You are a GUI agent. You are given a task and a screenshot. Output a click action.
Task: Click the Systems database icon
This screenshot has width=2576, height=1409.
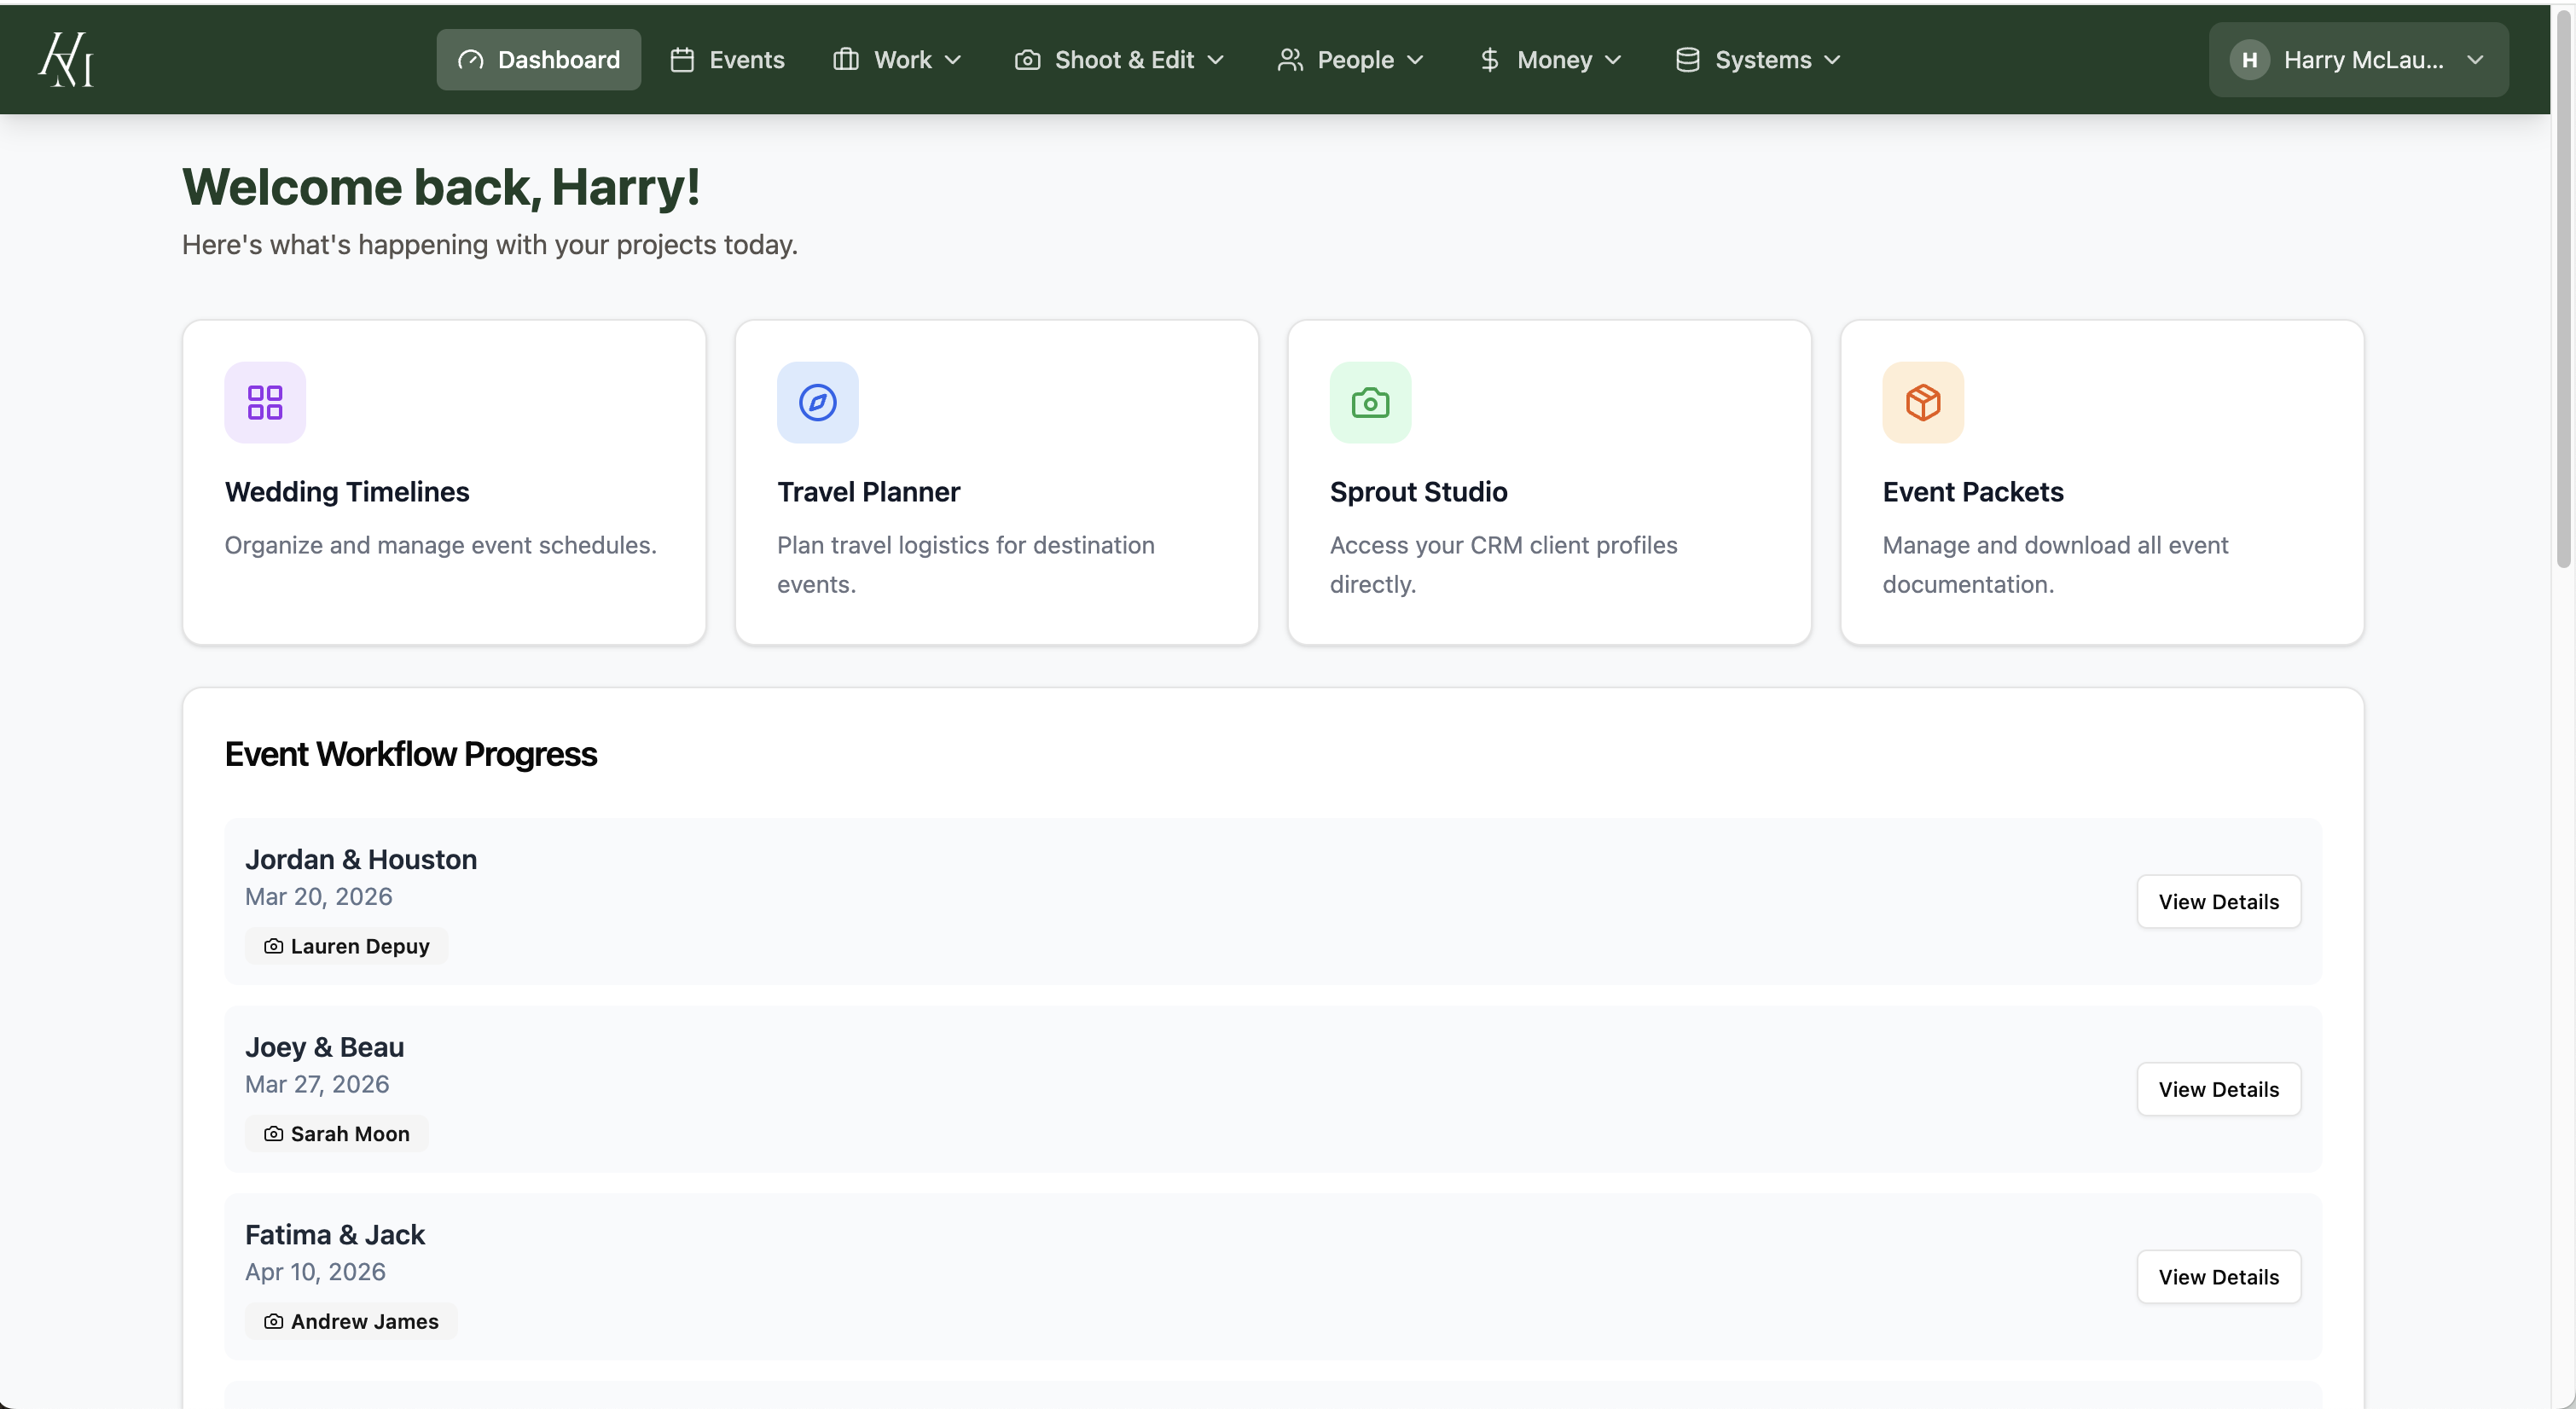tap(1688, 60)
